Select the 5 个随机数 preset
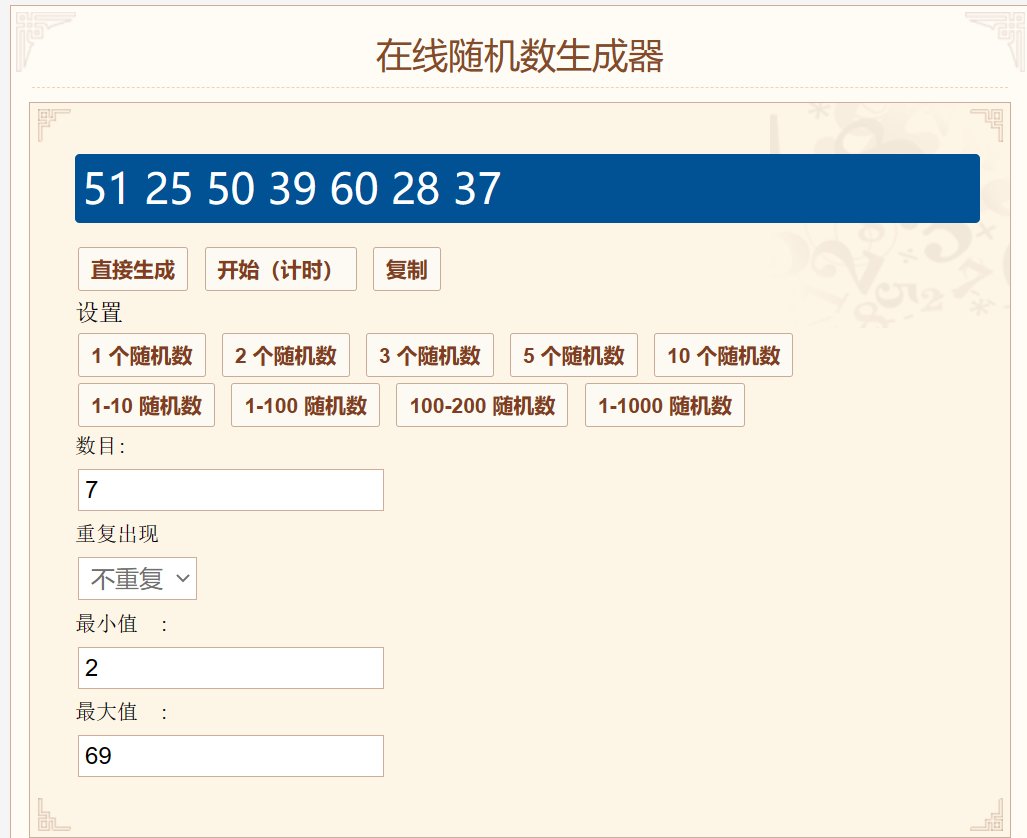The height and width of the screenshot is (838, 1027). (x=574, y=355)
